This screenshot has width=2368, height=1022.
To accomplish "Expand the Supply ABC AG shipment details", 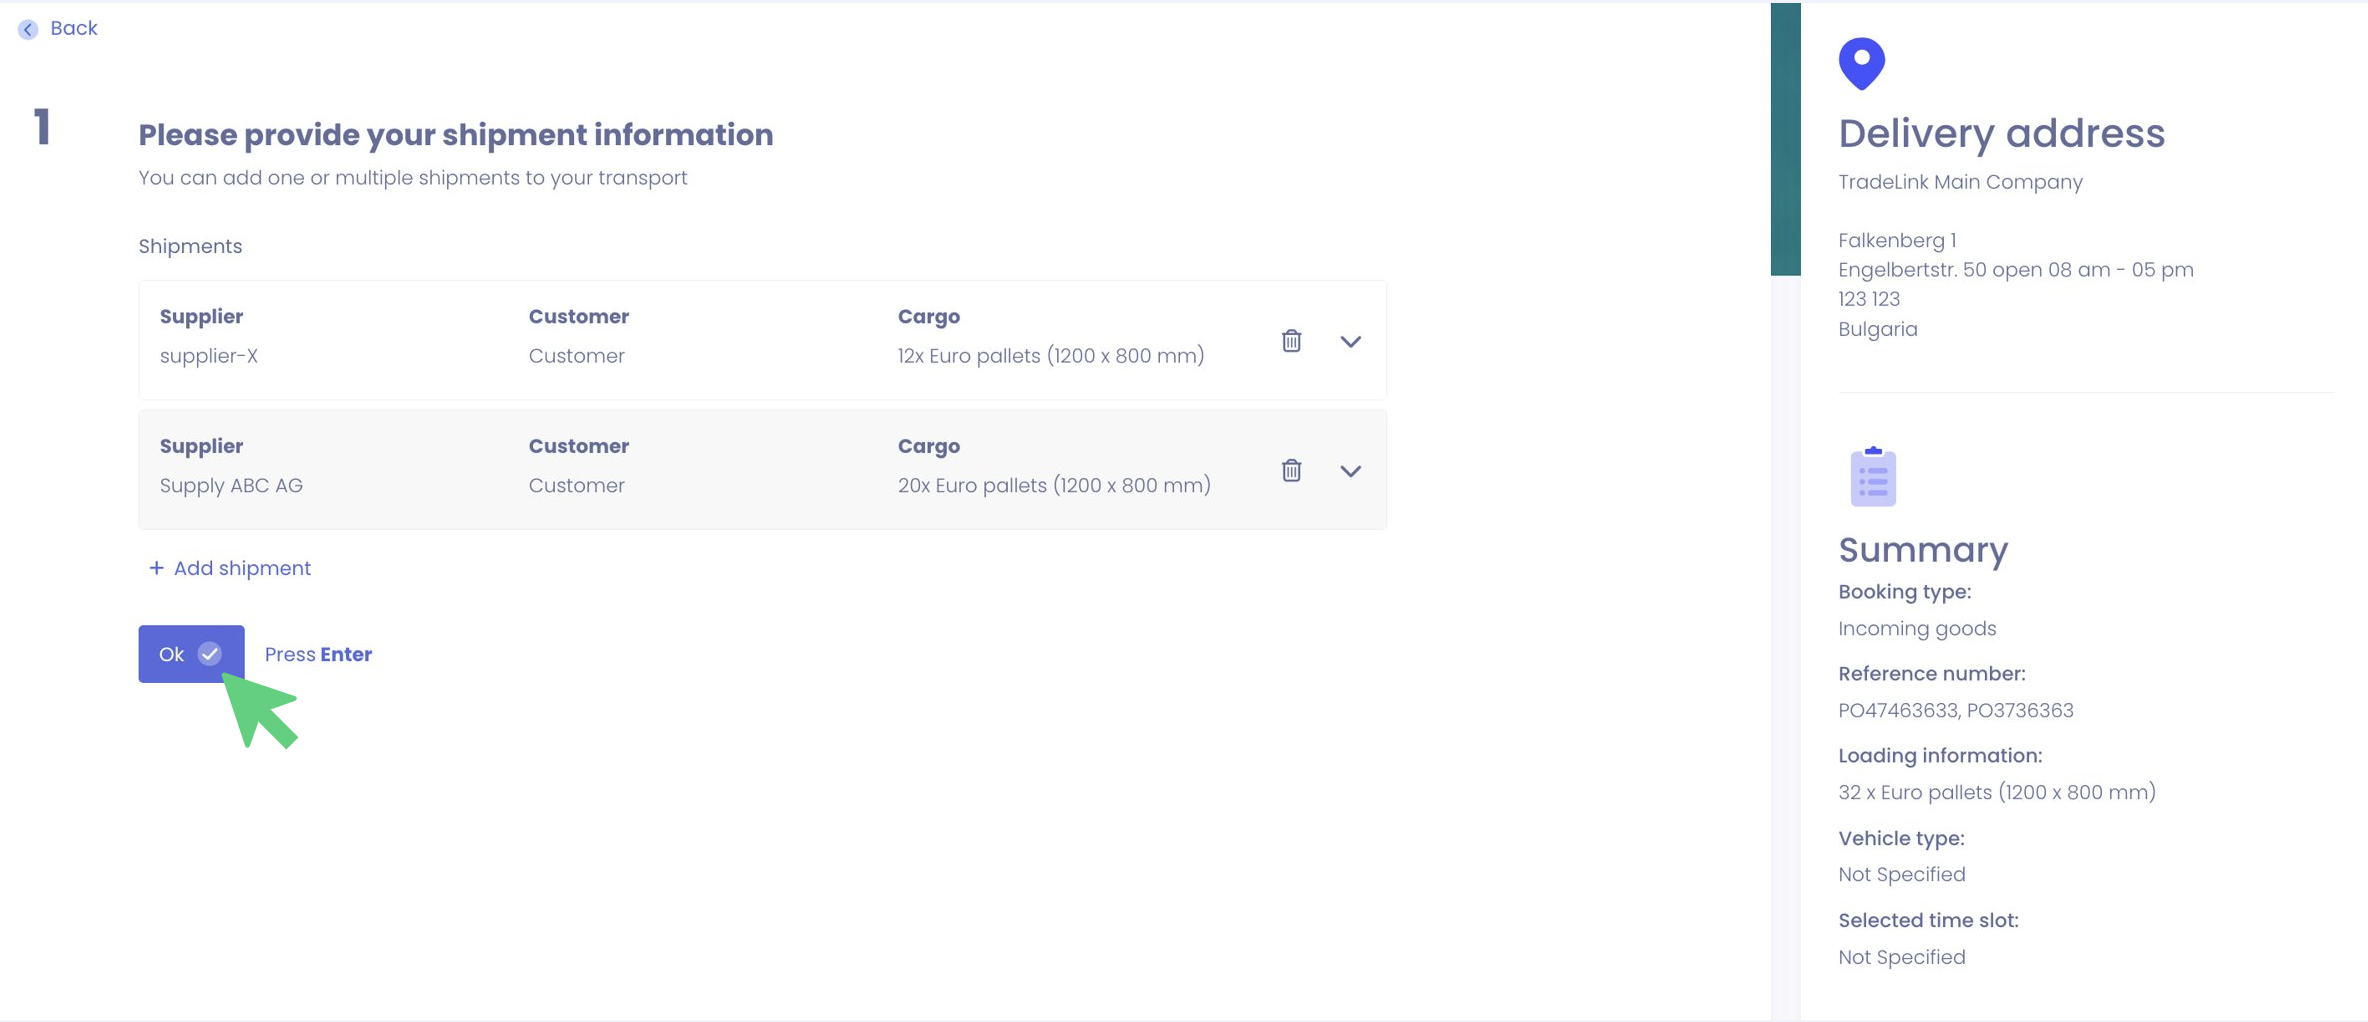I will coord(1350,471).
